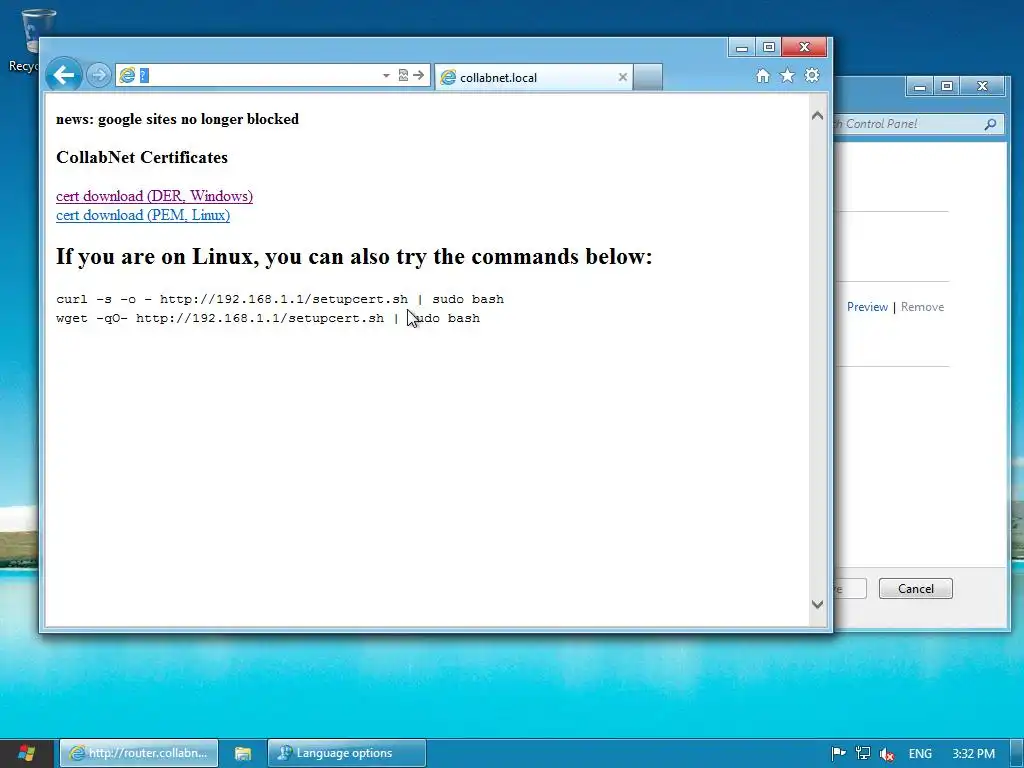This screenshot has height=768, width=1024.
Task: Click the Recycle Bin desktop icon
Action: tap(30, 40)
